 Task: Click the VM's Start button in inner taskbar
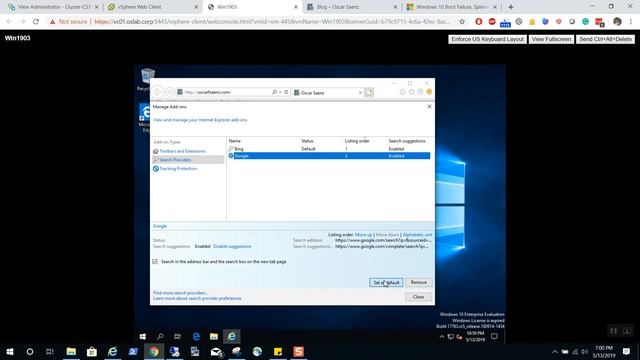click(142, 336)
